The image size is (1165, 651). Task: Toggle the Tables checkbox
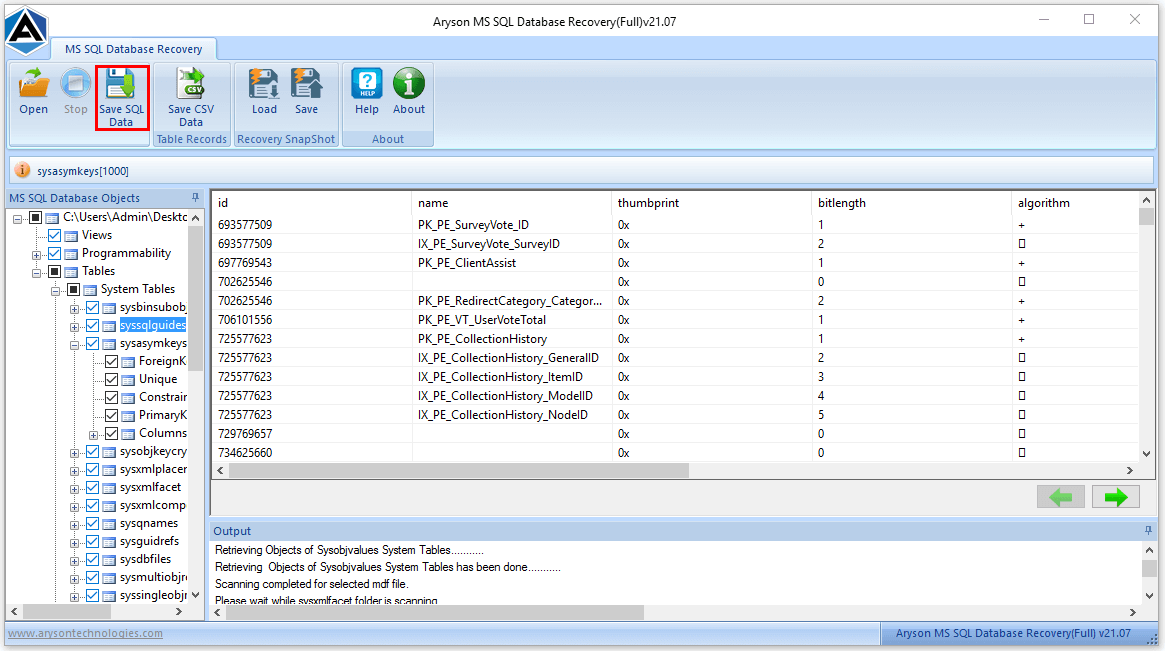(54, 271)
